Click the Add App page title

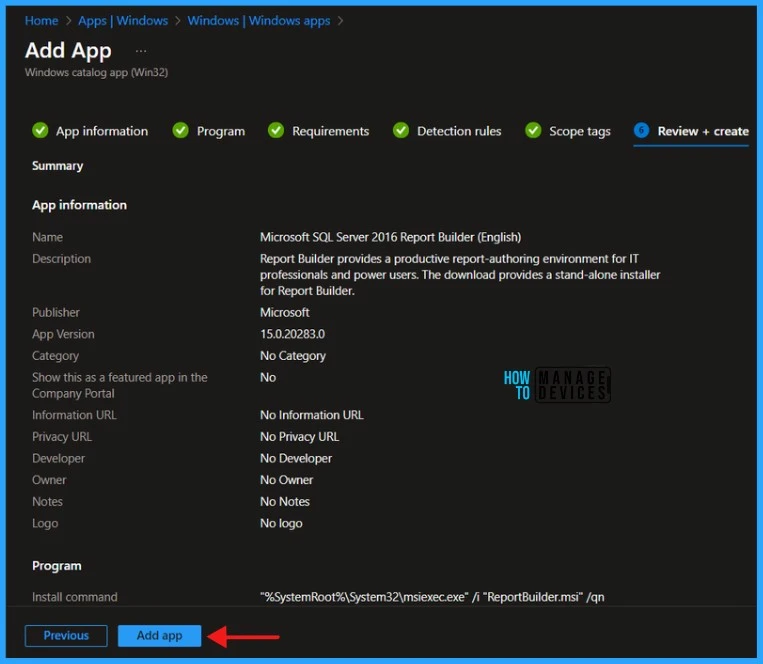point(68,51)
